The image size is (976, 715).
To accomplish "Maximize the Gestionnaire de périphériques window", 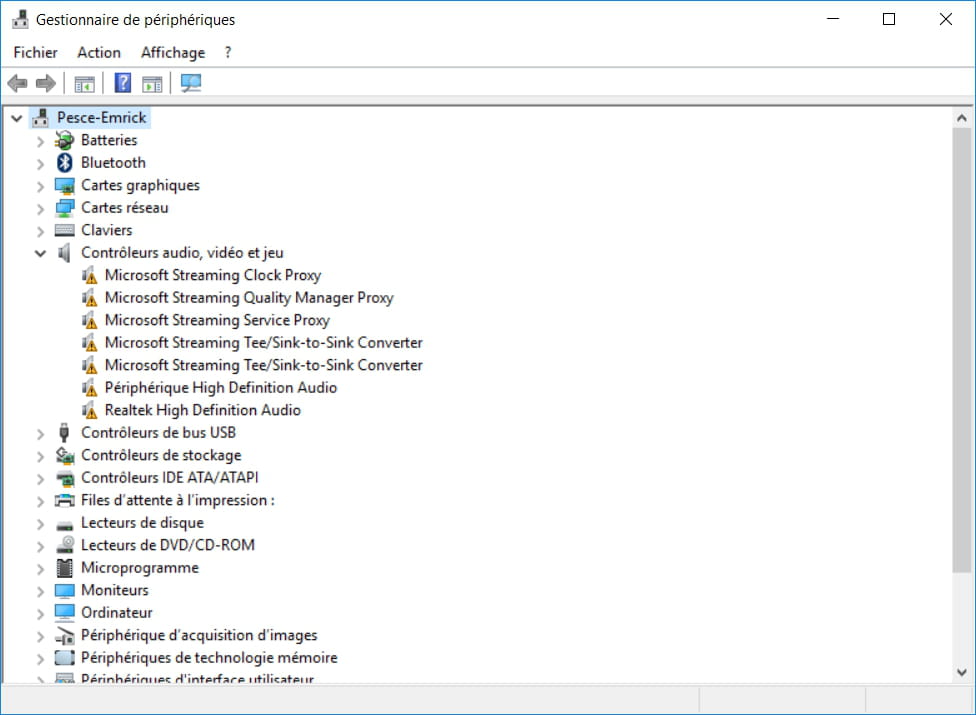I will pos(889,19).
